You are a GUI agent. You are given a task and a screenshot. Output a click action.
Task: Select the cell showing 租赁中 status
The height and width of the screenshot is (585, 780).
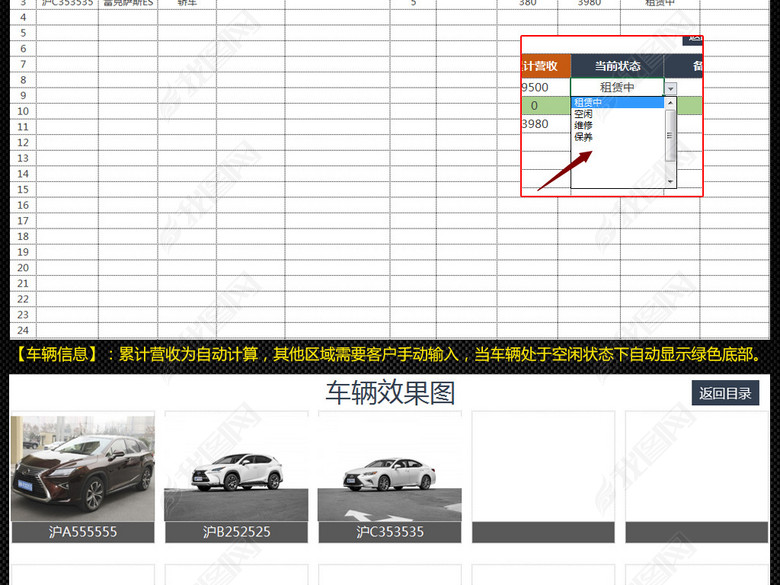click(x=617, y=87)
